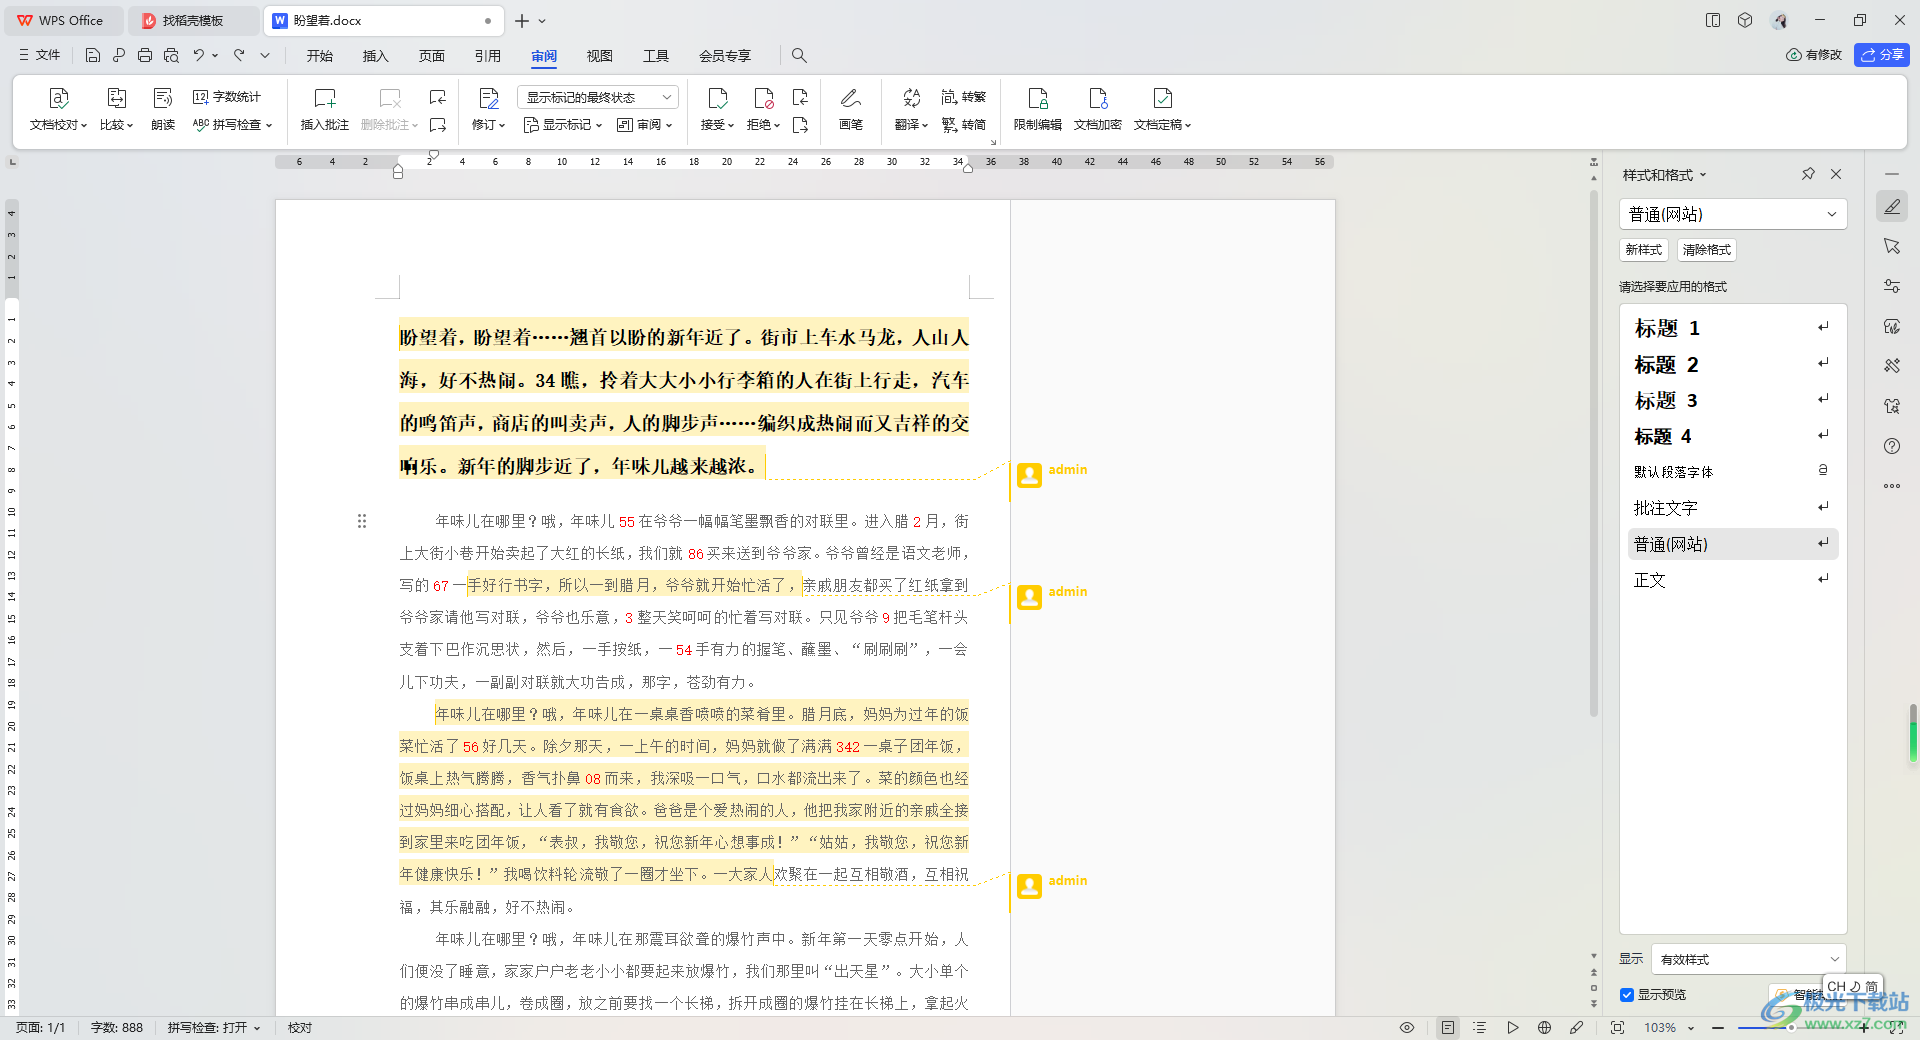
Task: Apply the 标题 1 style
Action: [x=1733, y=328]
